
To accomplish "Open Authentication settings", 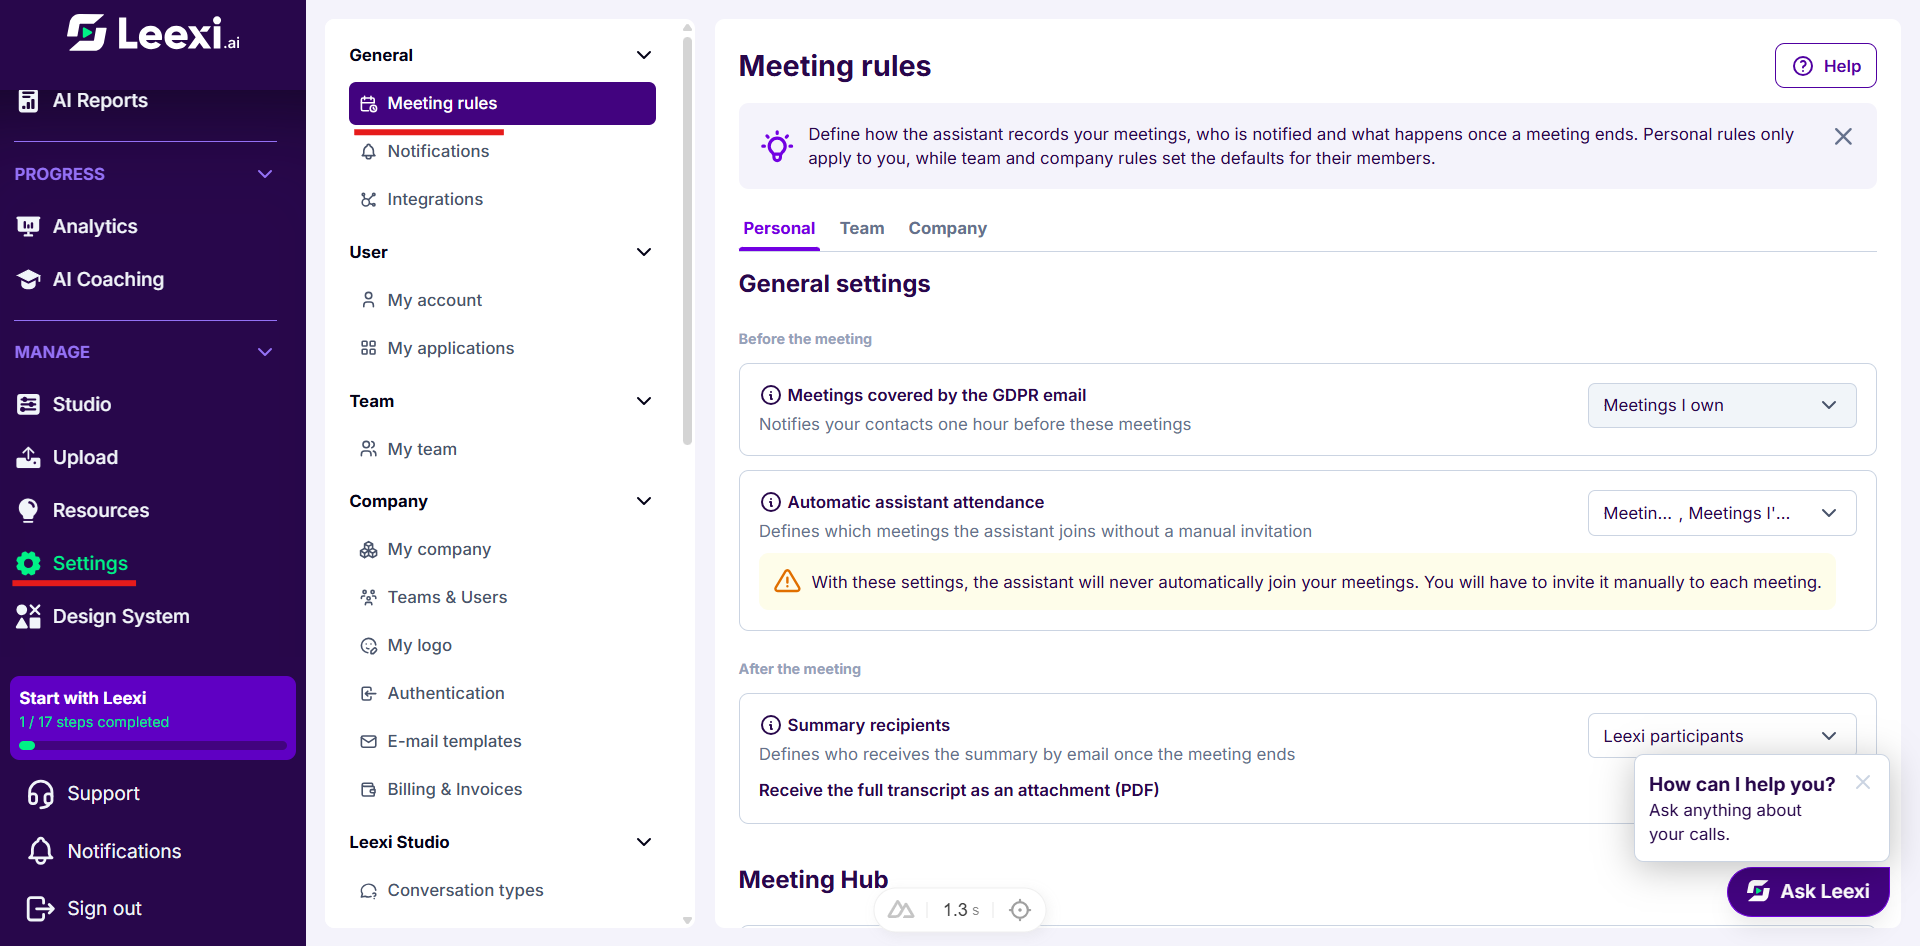I will pos(502,694).
